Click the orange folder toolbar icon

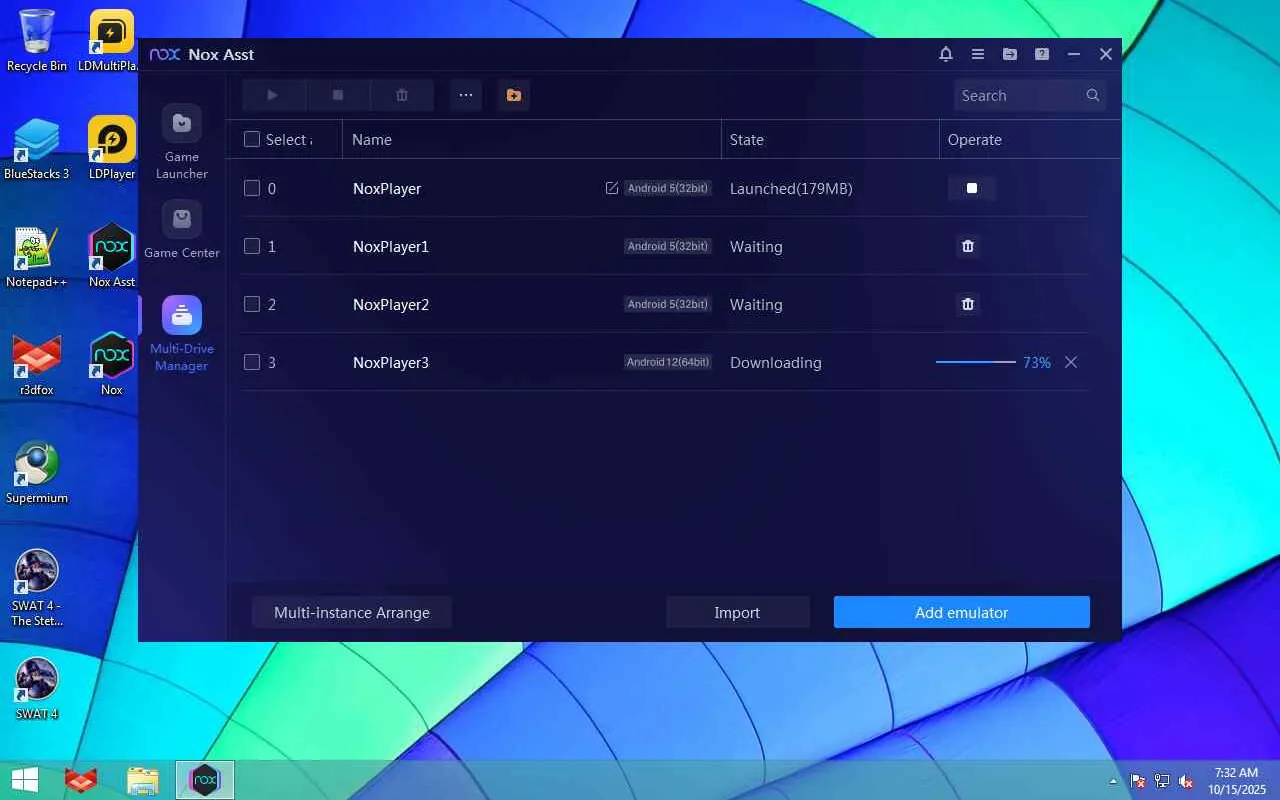coord(514,95)
